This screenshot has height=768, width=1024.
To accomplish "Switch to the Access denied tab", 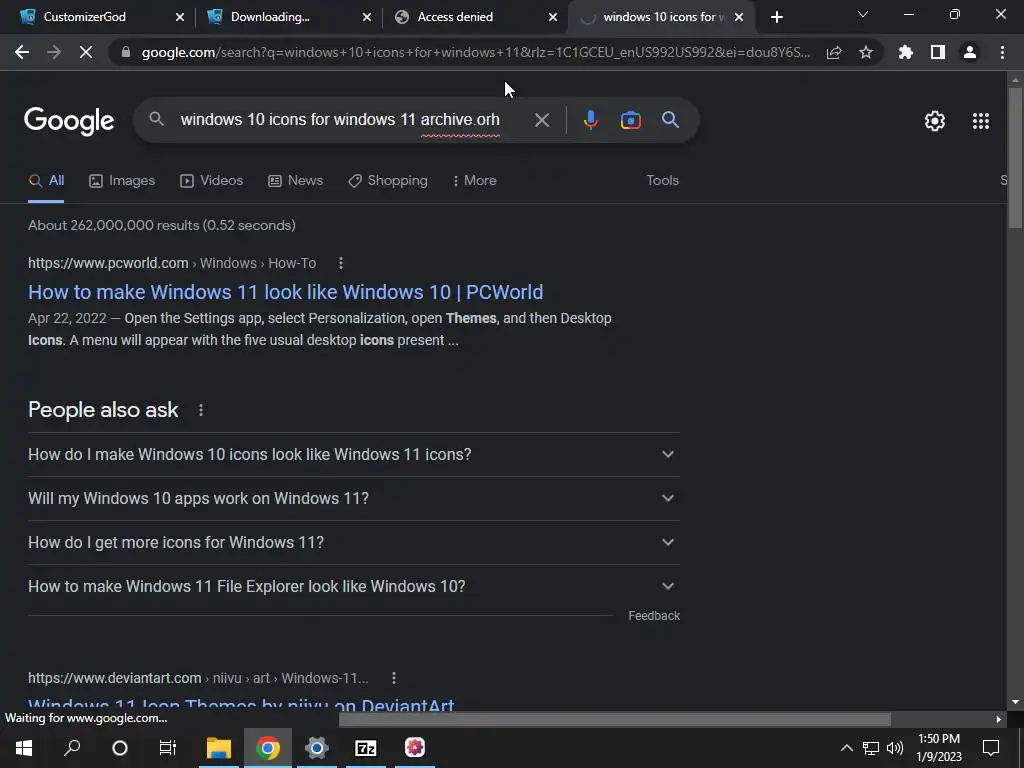I will click(455, 17).
